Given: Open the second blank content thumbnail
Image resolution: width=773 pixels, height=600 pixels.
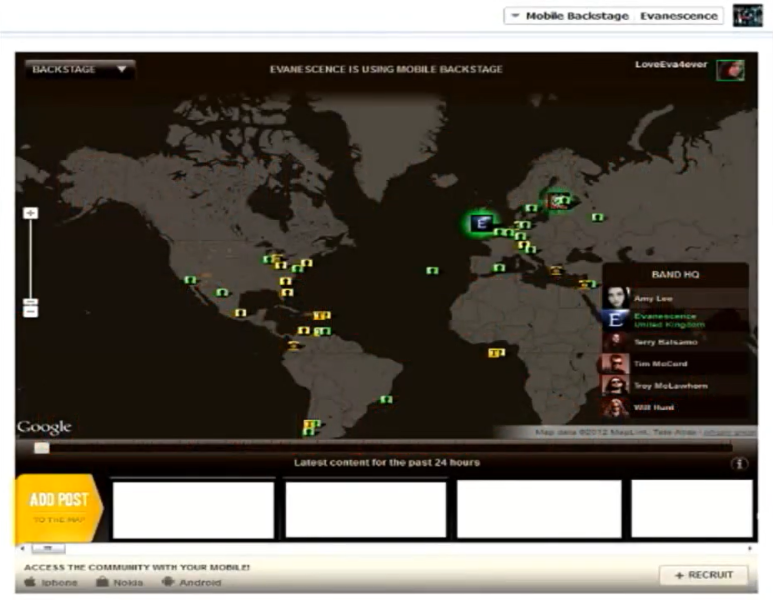Looking at the screenshot, I should point(366,510).
